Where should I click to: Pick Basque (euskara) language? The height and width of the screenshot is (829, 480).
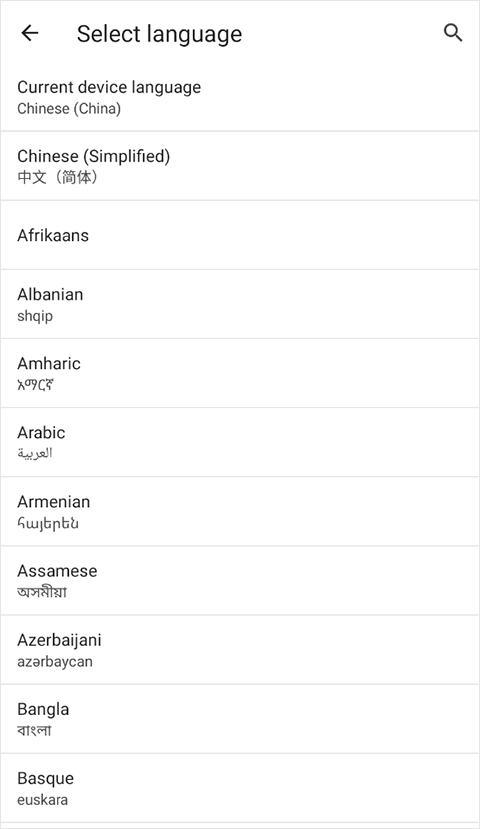[x=240, y=788]
